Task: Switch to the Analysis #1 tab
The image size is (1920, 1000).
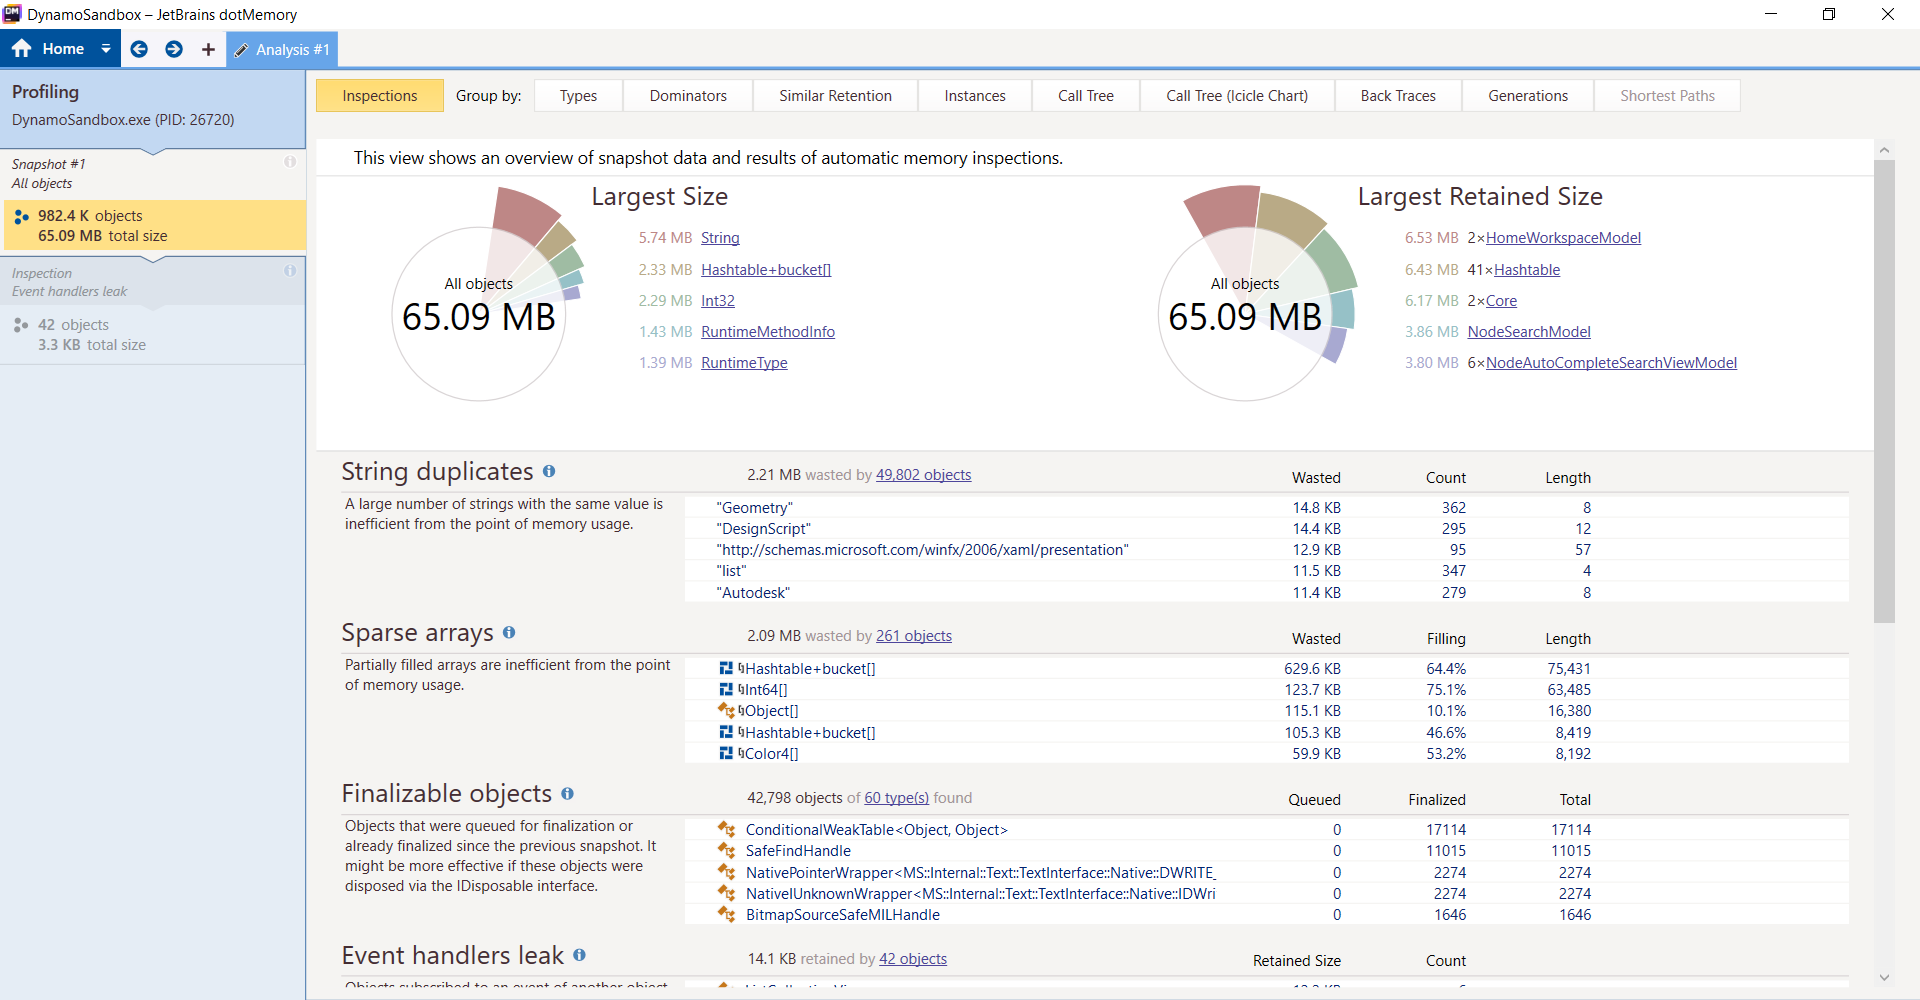Action: 282,49
